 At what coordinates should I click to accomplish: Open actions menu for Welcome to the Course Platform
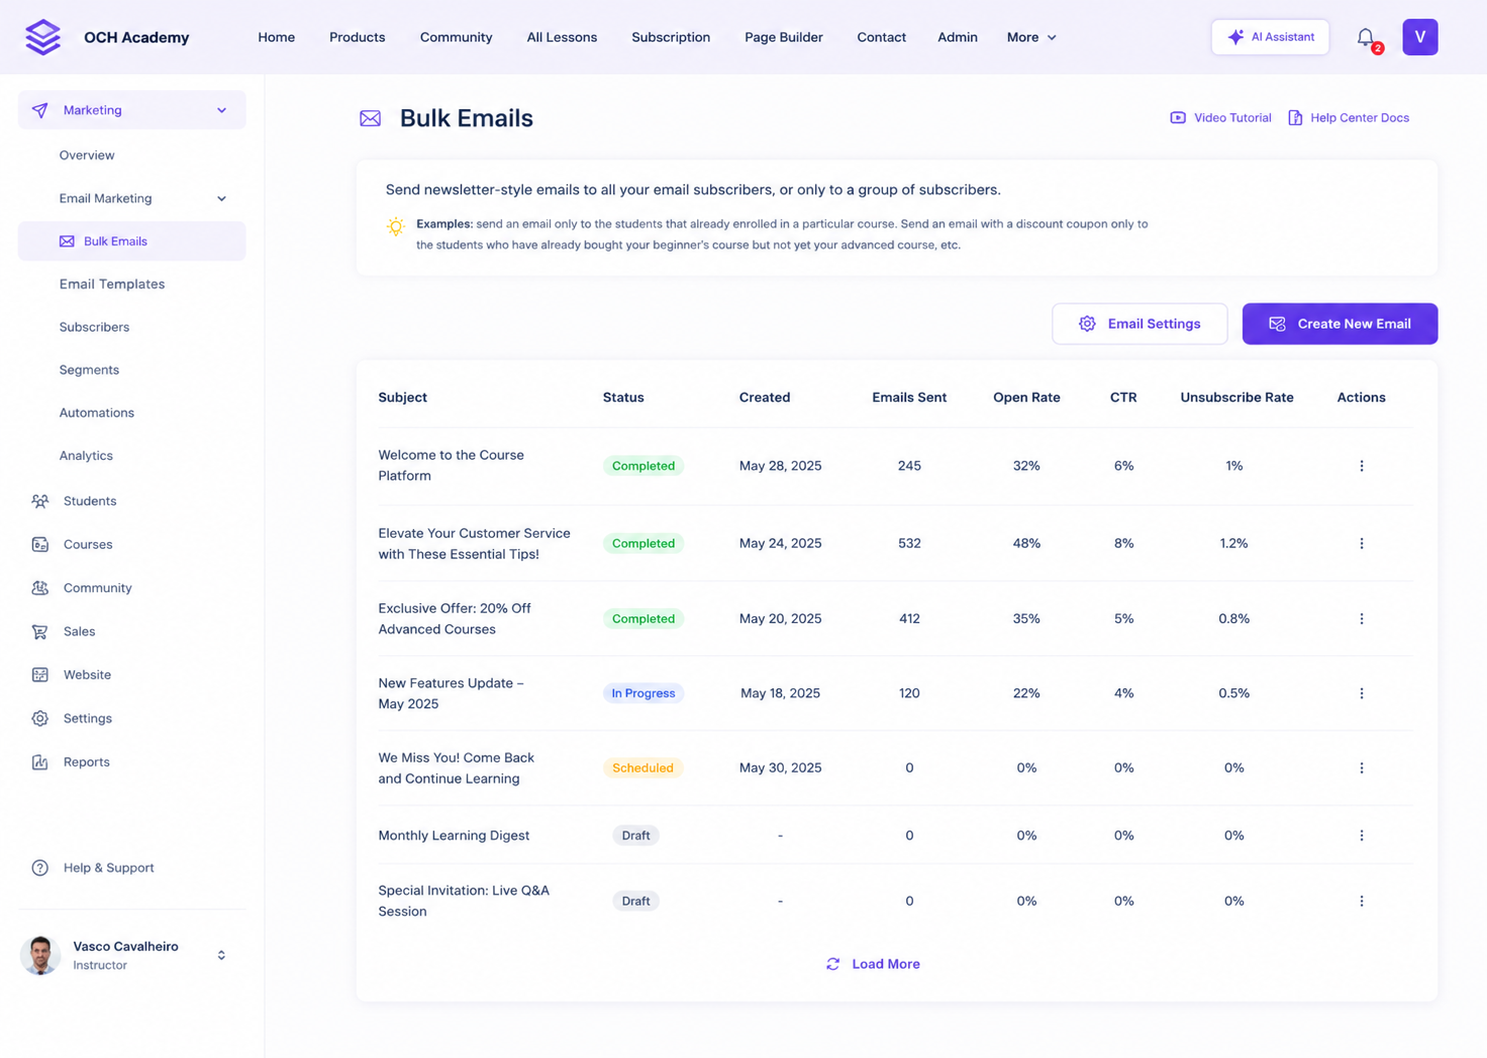click(1361, 466)
